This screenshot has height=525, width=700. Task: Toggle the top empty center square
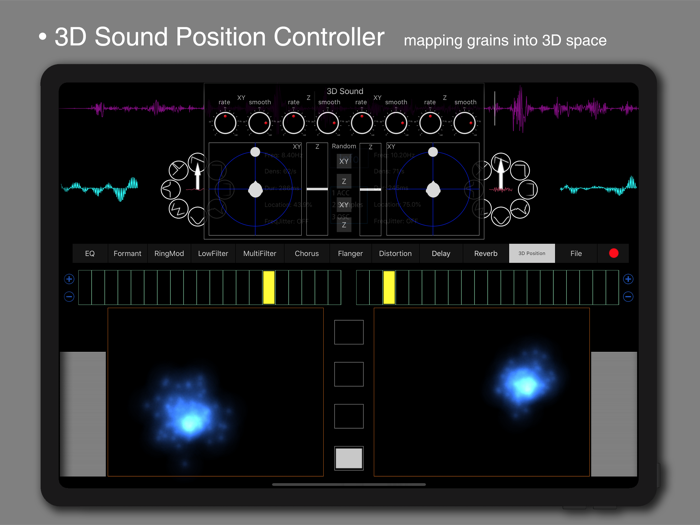[x=349, y=332]
